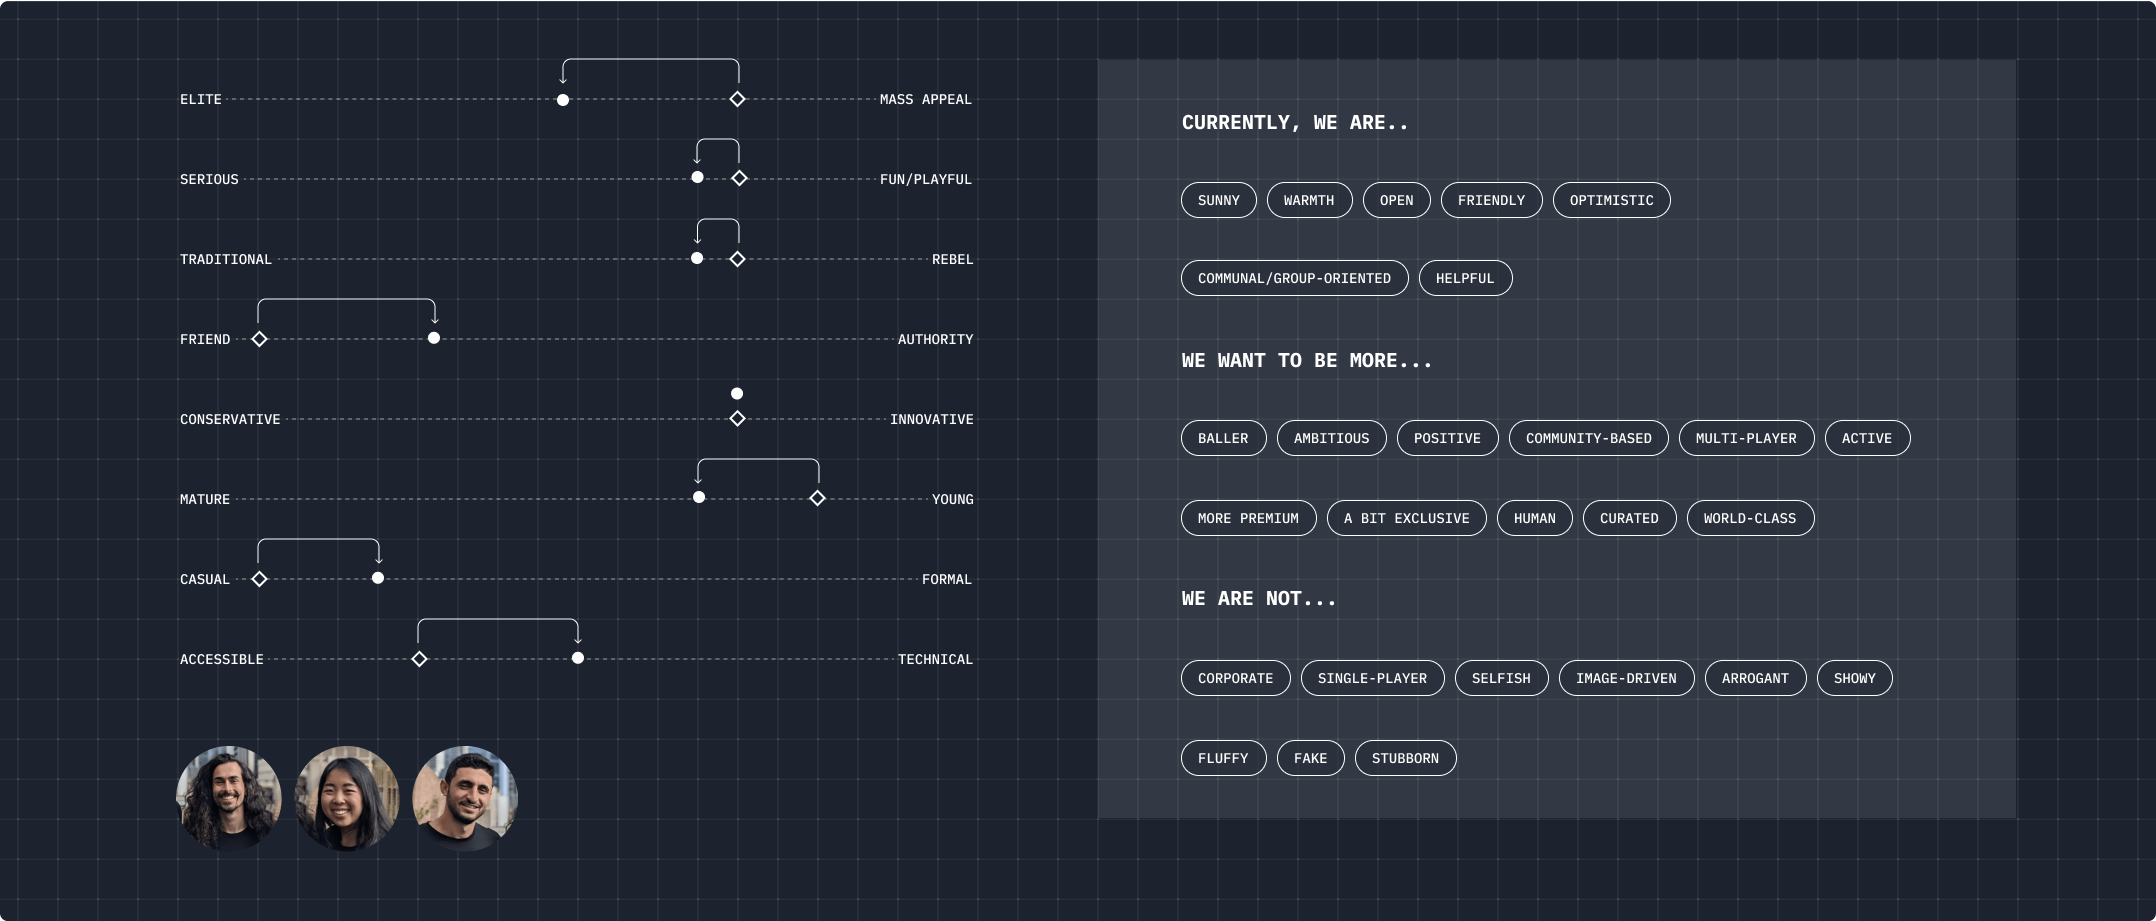This screenshot has height=921, width=2156.
Task: Click the circle dot above Conservative–Innovative scale
Action: click(737, 394)
